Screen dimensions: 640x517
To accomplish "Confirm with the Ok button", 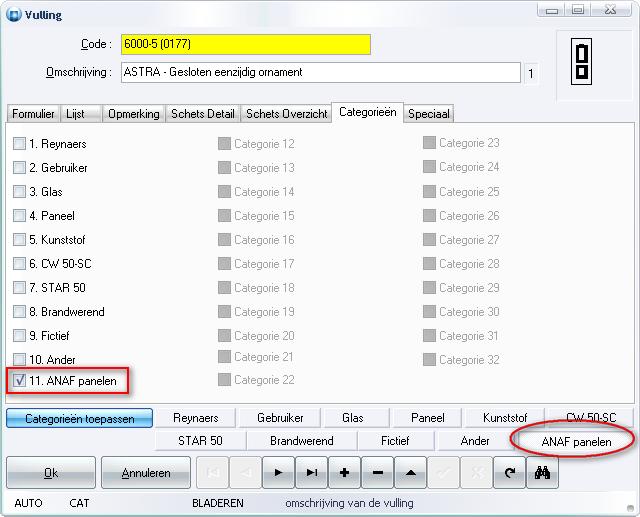I will [x=51, y=473].
